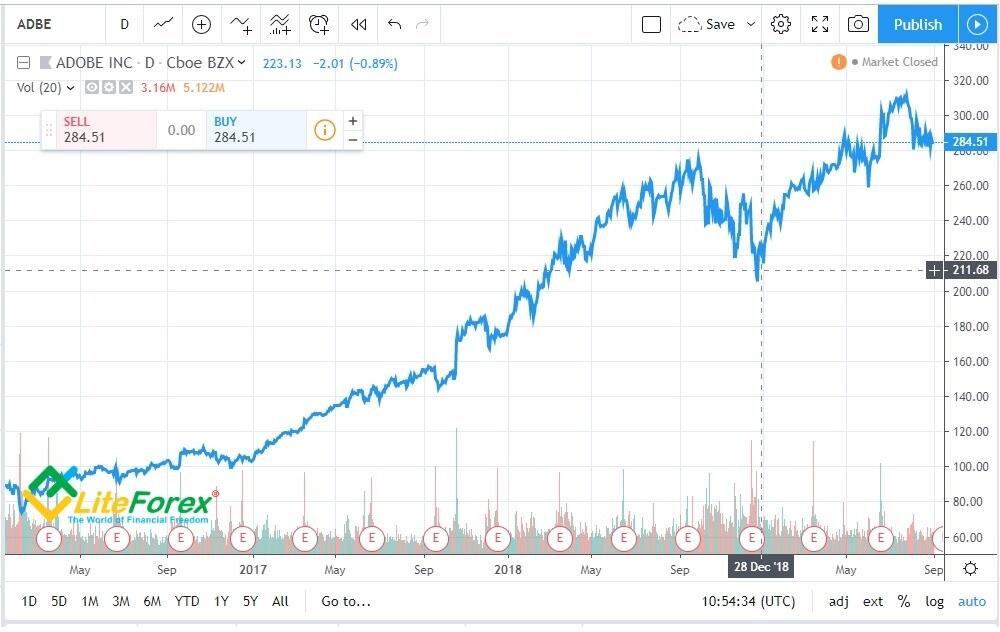Screen dimensions: 1000x632
Task: Open chart settings with the gear icon
Action: 780,24
